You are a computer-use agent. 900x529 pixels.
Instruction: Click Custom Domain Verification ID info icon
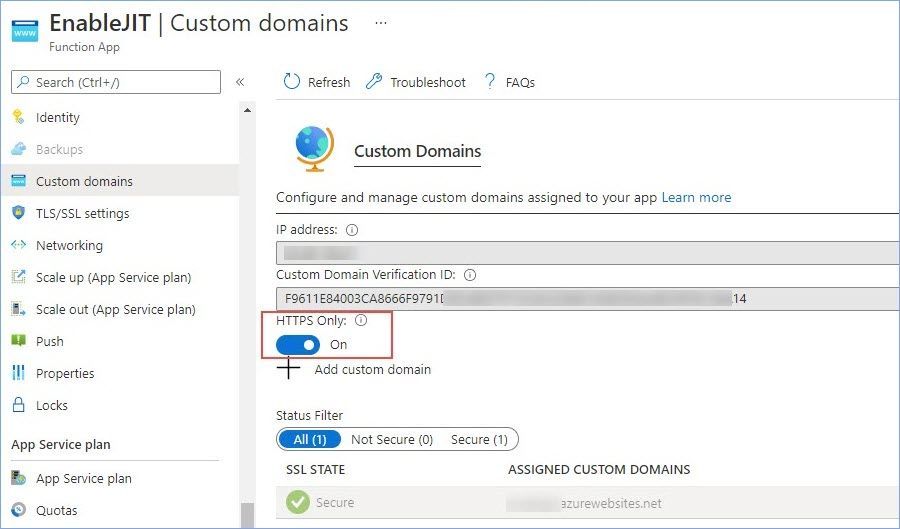(470, 275)
